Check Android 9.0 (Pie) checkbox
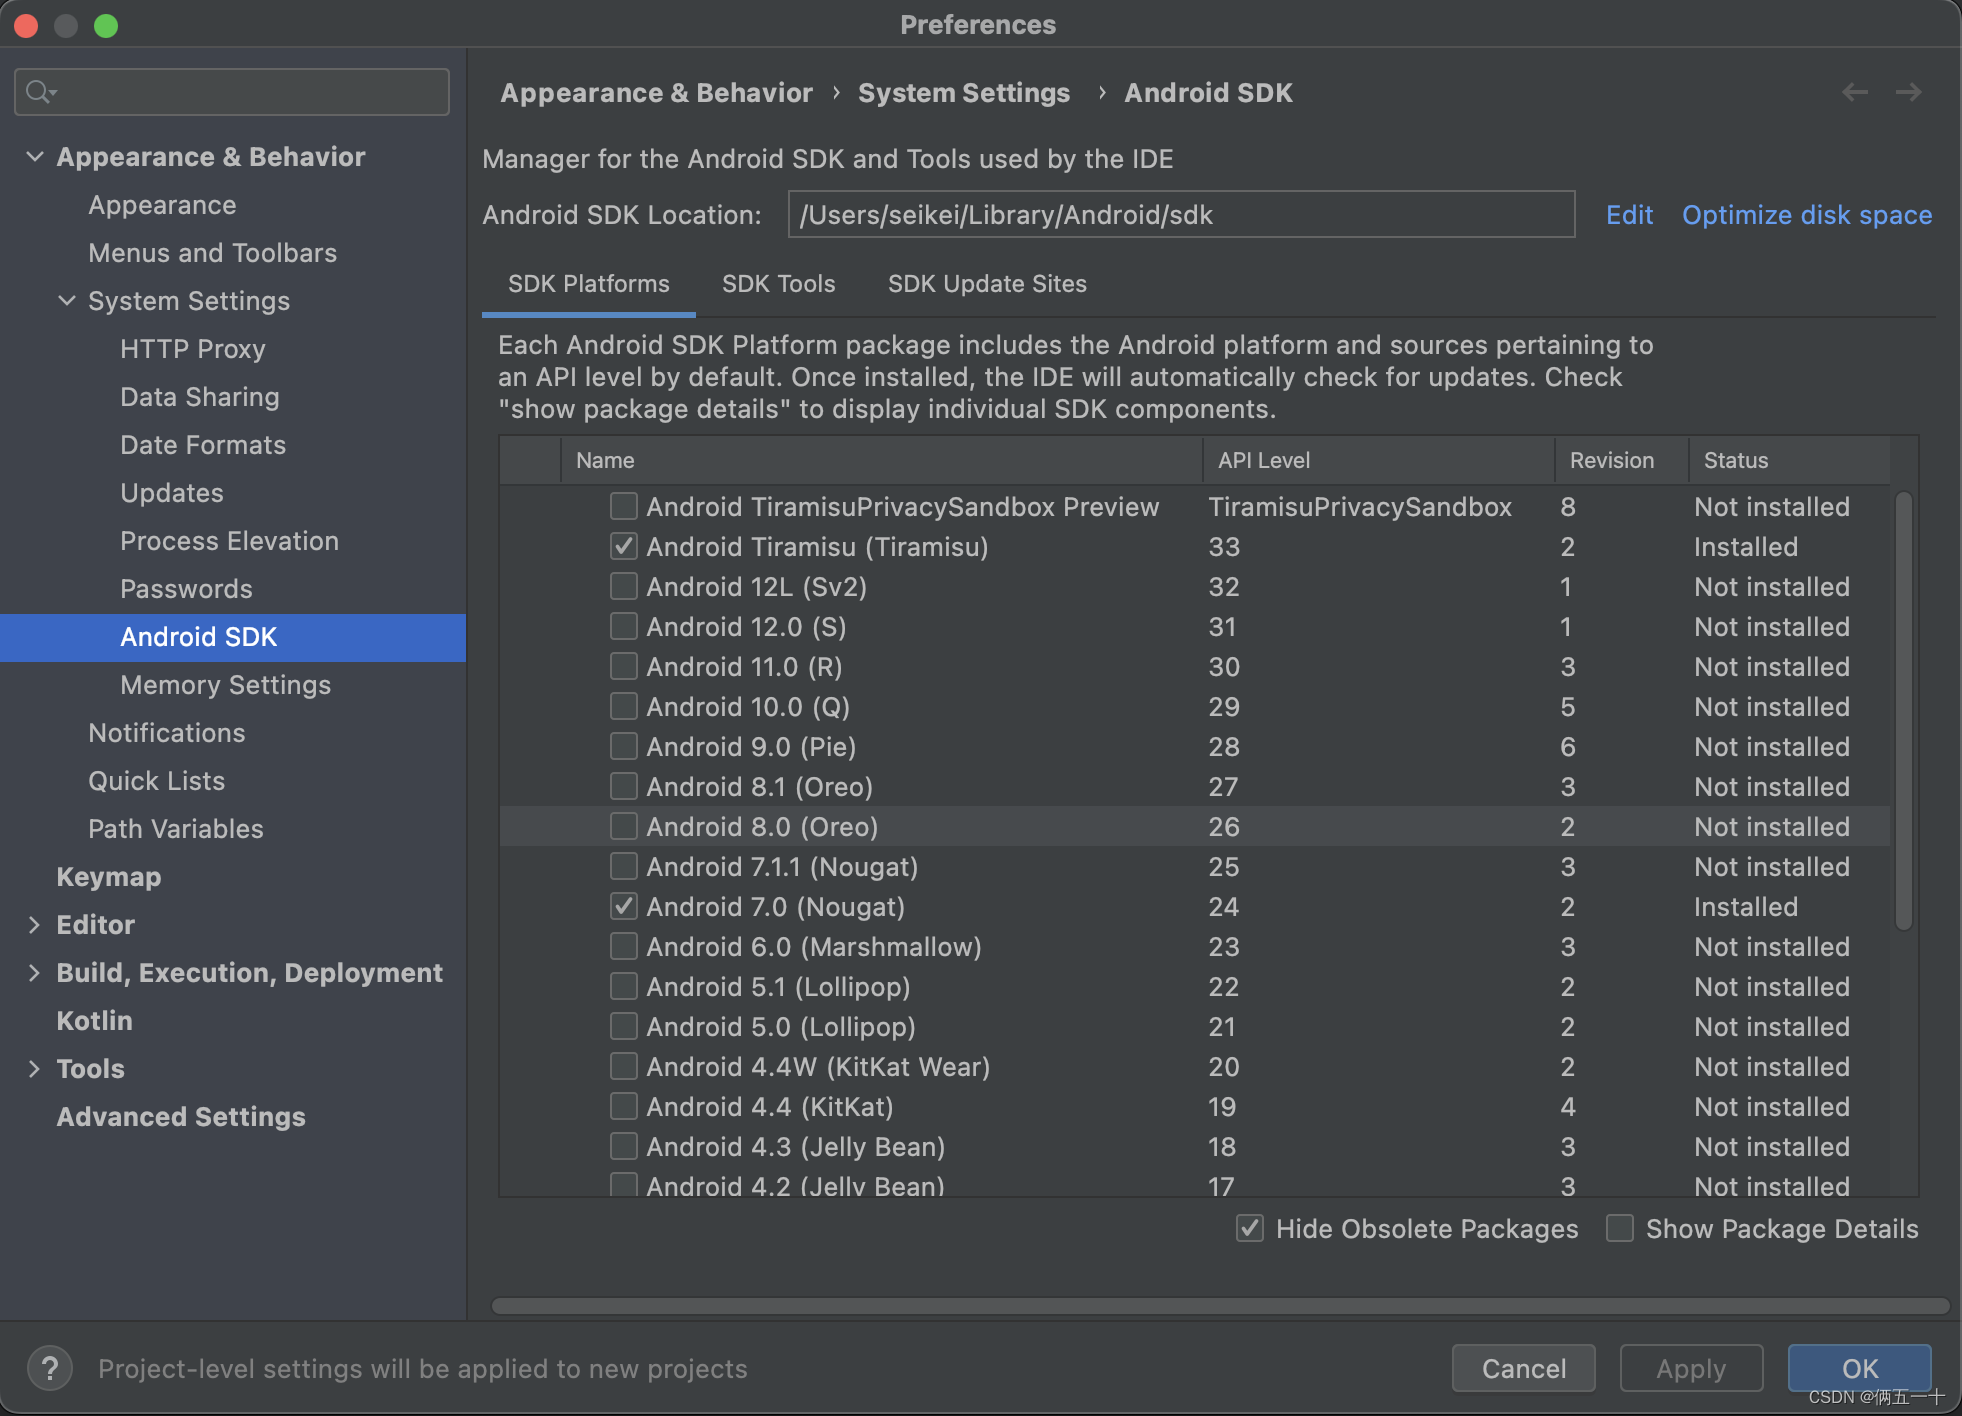 coord(624,746)
